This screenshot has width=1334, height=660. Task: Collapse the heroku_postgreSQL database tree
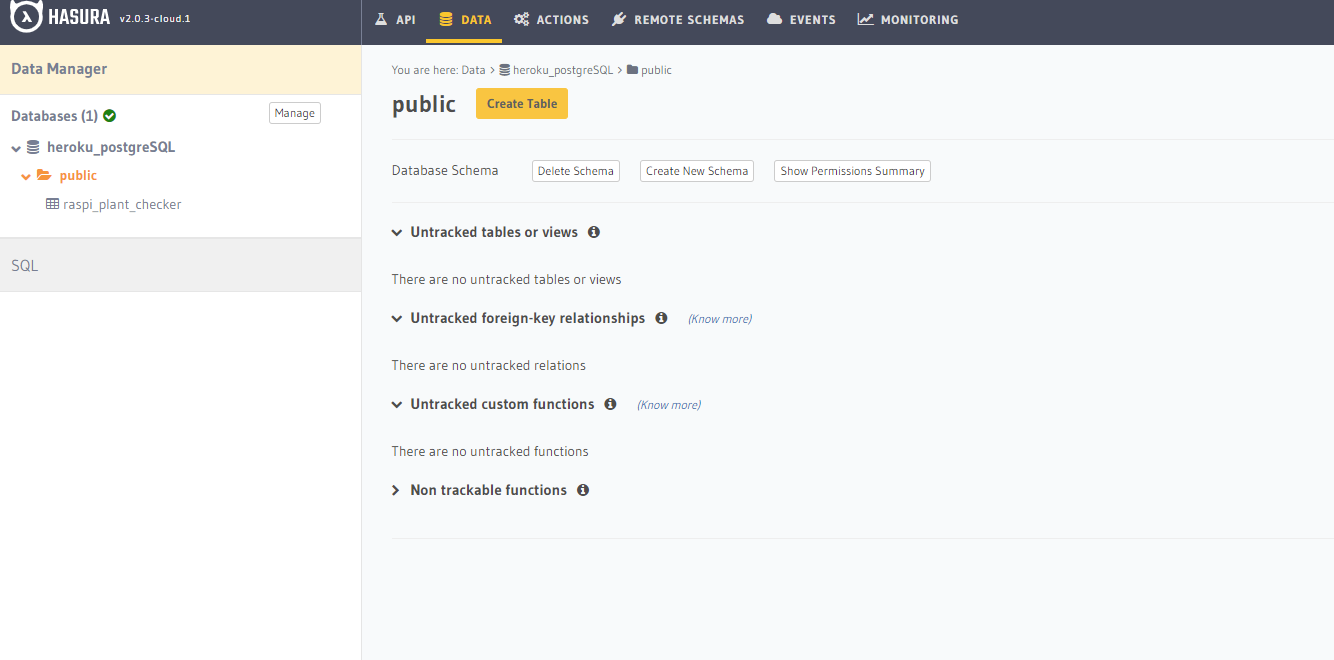tap(16, 148)
